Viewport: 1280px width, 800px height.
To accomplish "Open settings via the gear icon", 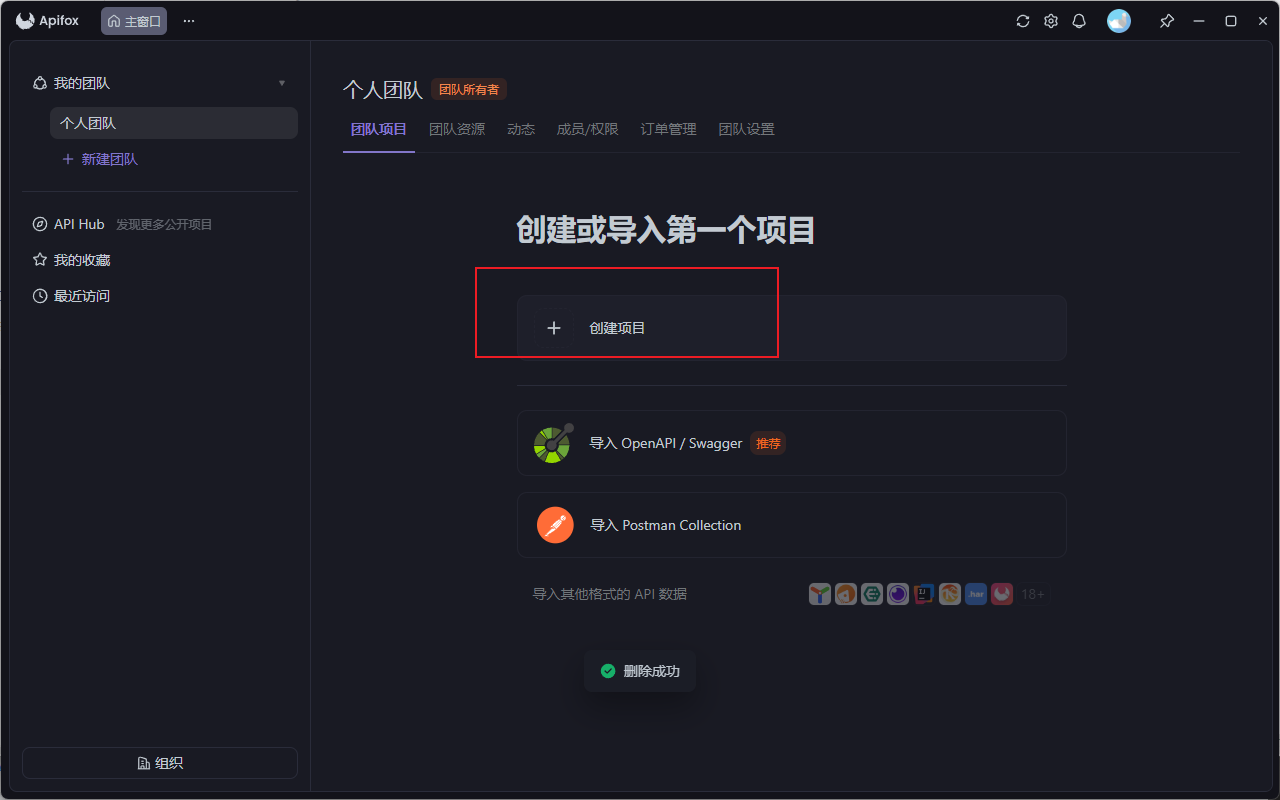I will pos(1051,21).
